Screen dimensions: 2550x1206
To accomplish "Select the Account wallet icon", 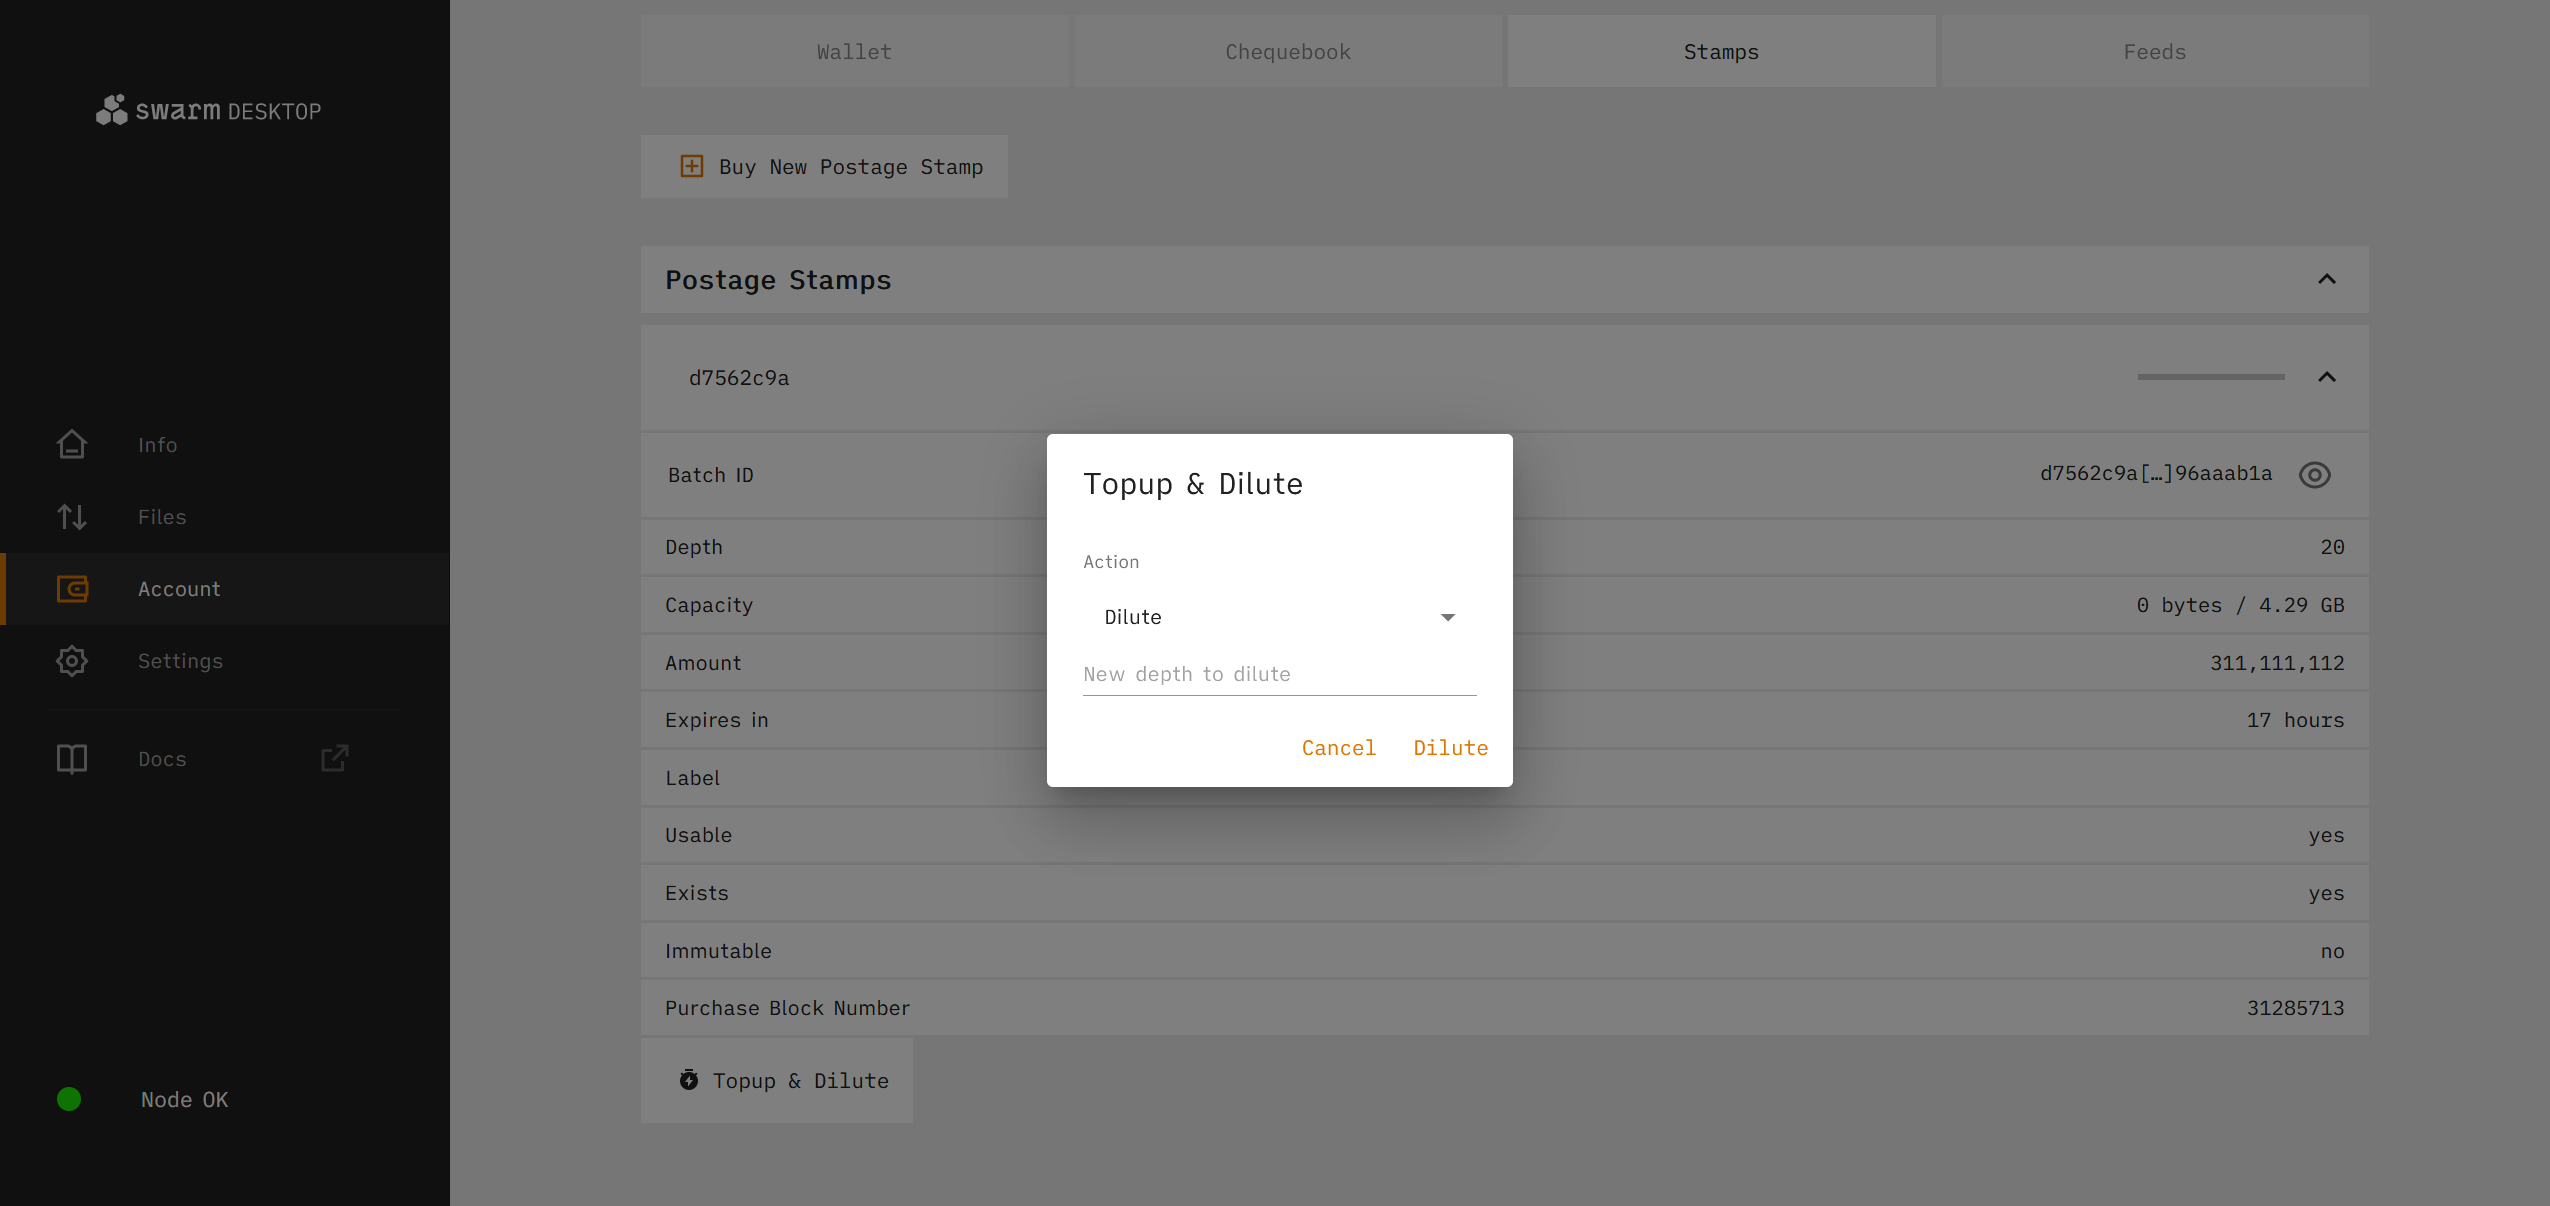I will point(72,589).
